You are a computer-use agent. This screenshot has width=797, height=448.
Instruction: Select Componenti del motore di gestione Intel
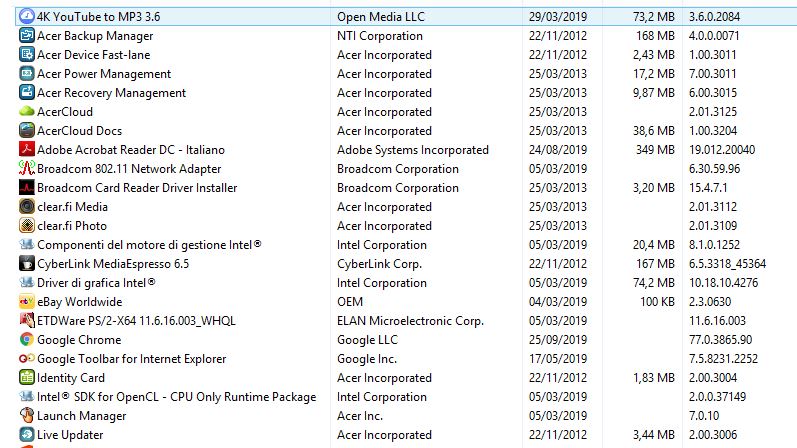tap(149, 245)
